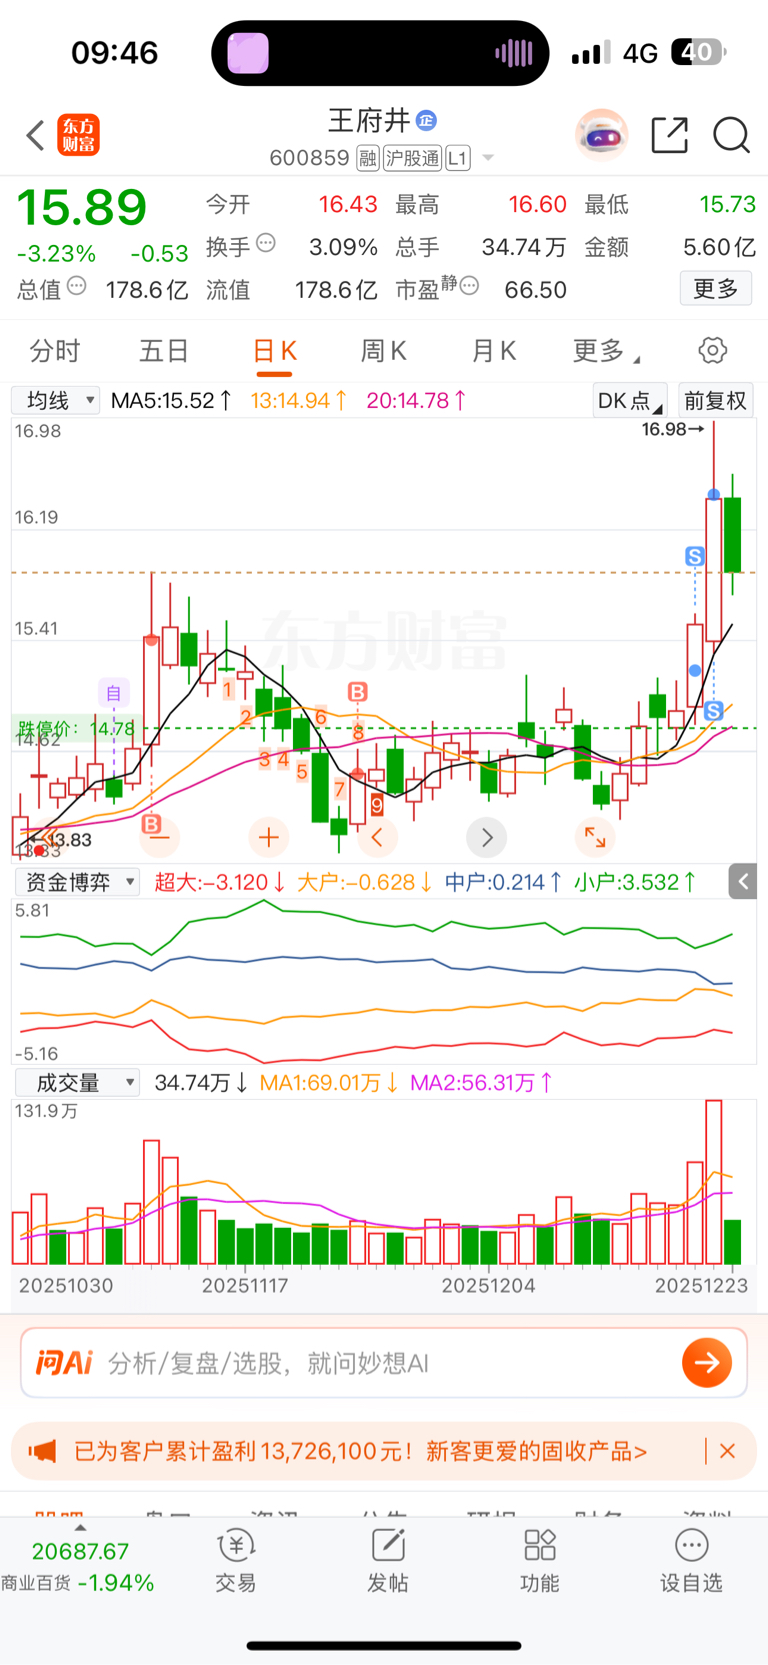Open the AI robot assistant avatar

[x=601, y=135]
